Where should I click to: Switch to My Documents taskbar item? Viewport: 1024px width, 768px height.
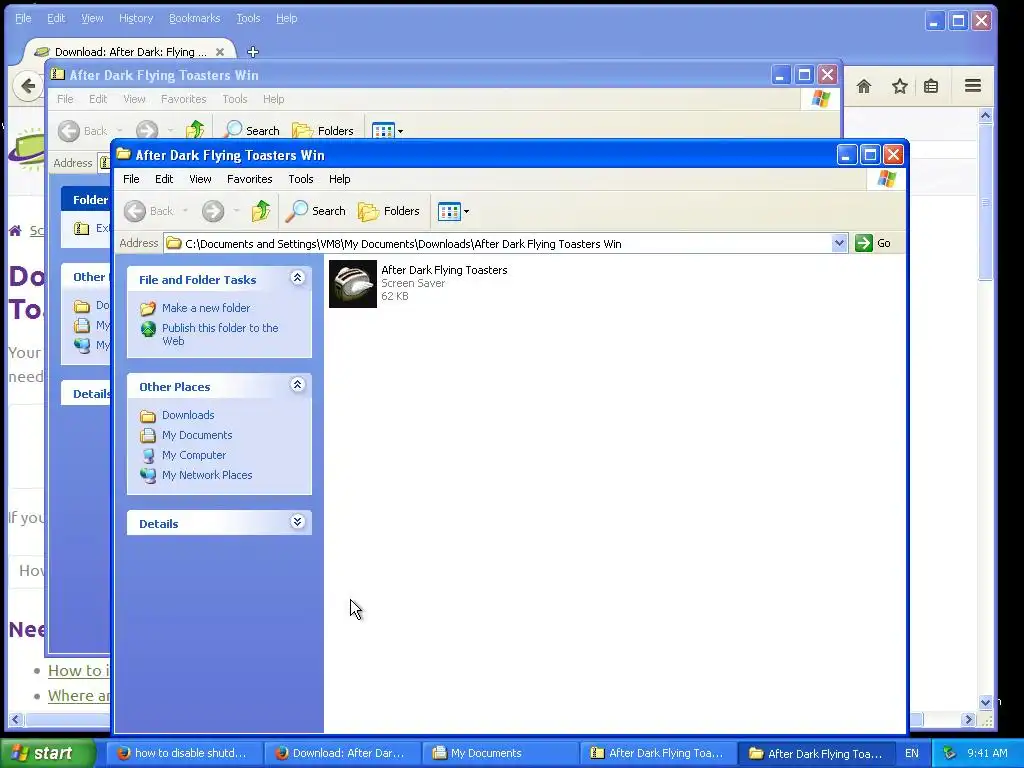tap(501, 753)
